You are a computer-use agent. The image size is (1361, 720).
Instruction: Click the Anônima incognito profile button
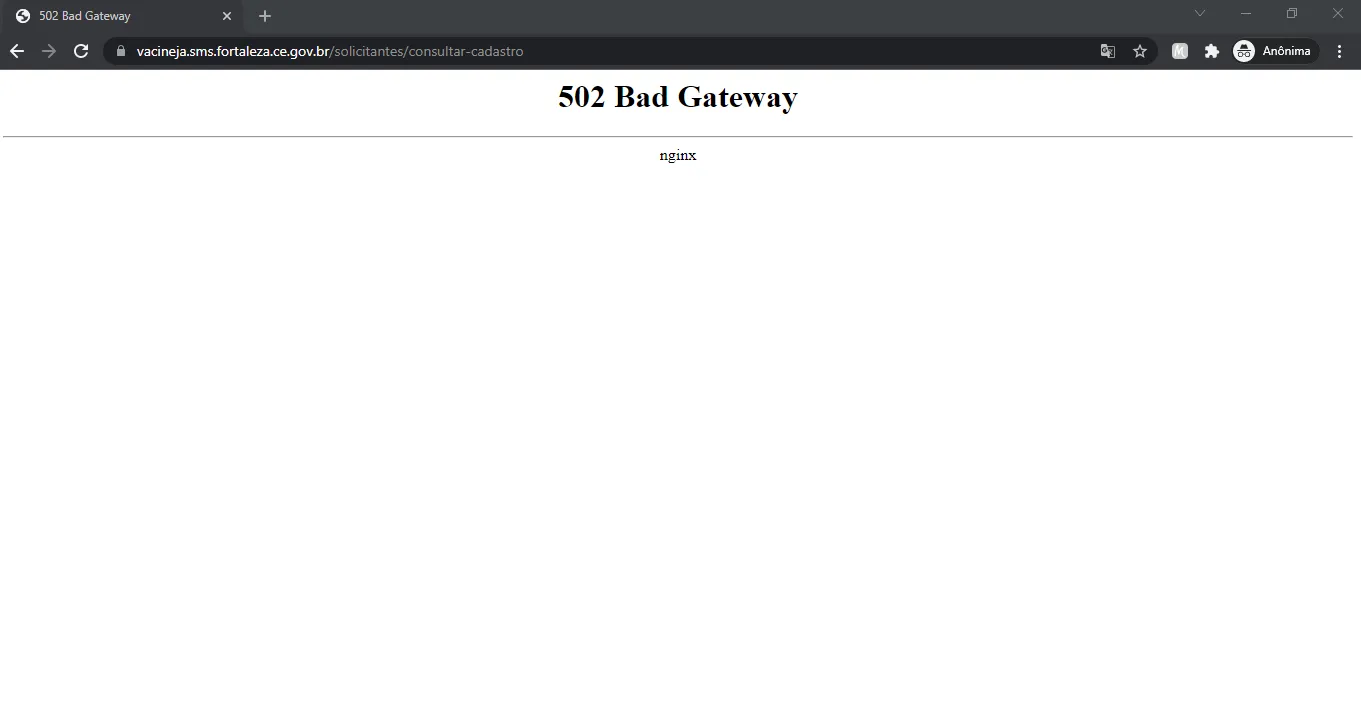point(1273,51)
